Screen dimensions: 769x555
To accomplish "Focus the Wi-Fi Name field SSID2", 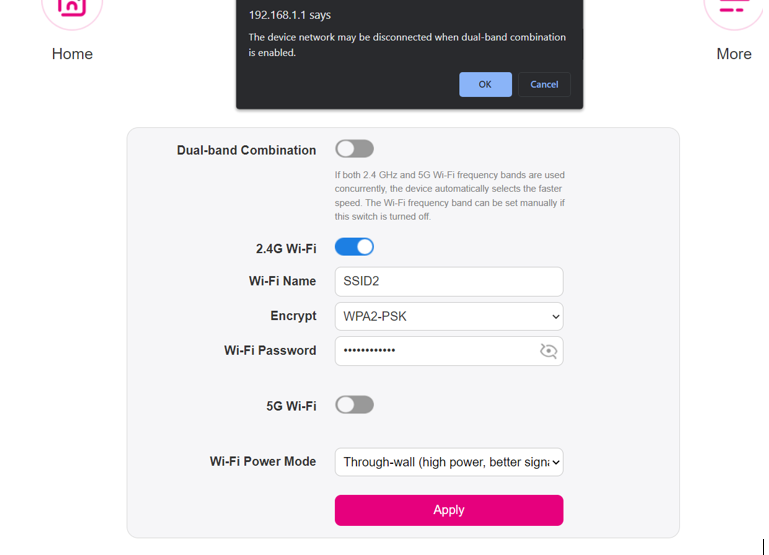I will tap(449, 281).
